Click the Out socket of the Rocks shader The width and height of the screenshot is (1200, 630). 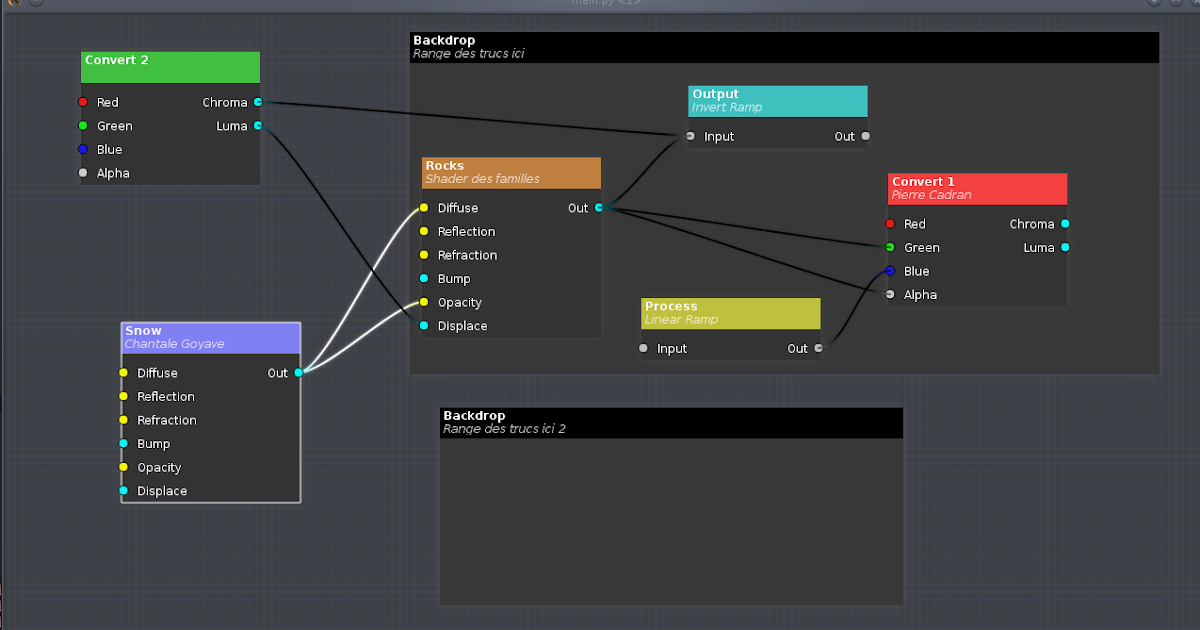pos(598,208)
